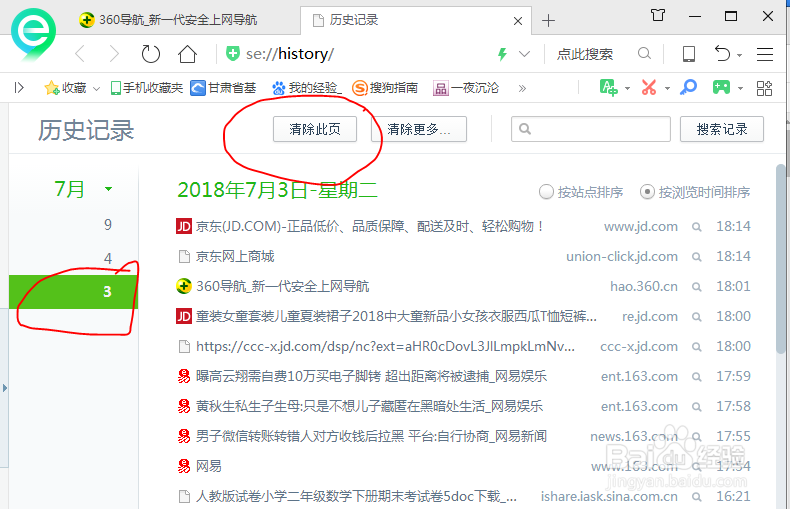
Task: Click the 360 browser logo icon
Action: [33, 34]
